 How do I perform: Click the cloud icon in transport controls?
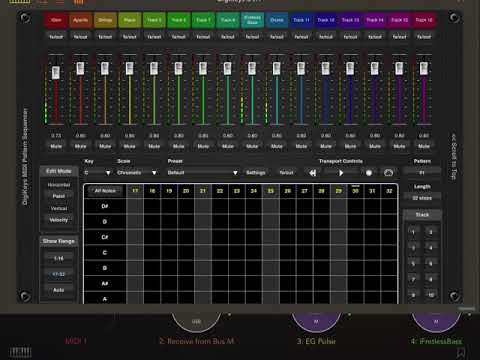click(x=388, y=173)
